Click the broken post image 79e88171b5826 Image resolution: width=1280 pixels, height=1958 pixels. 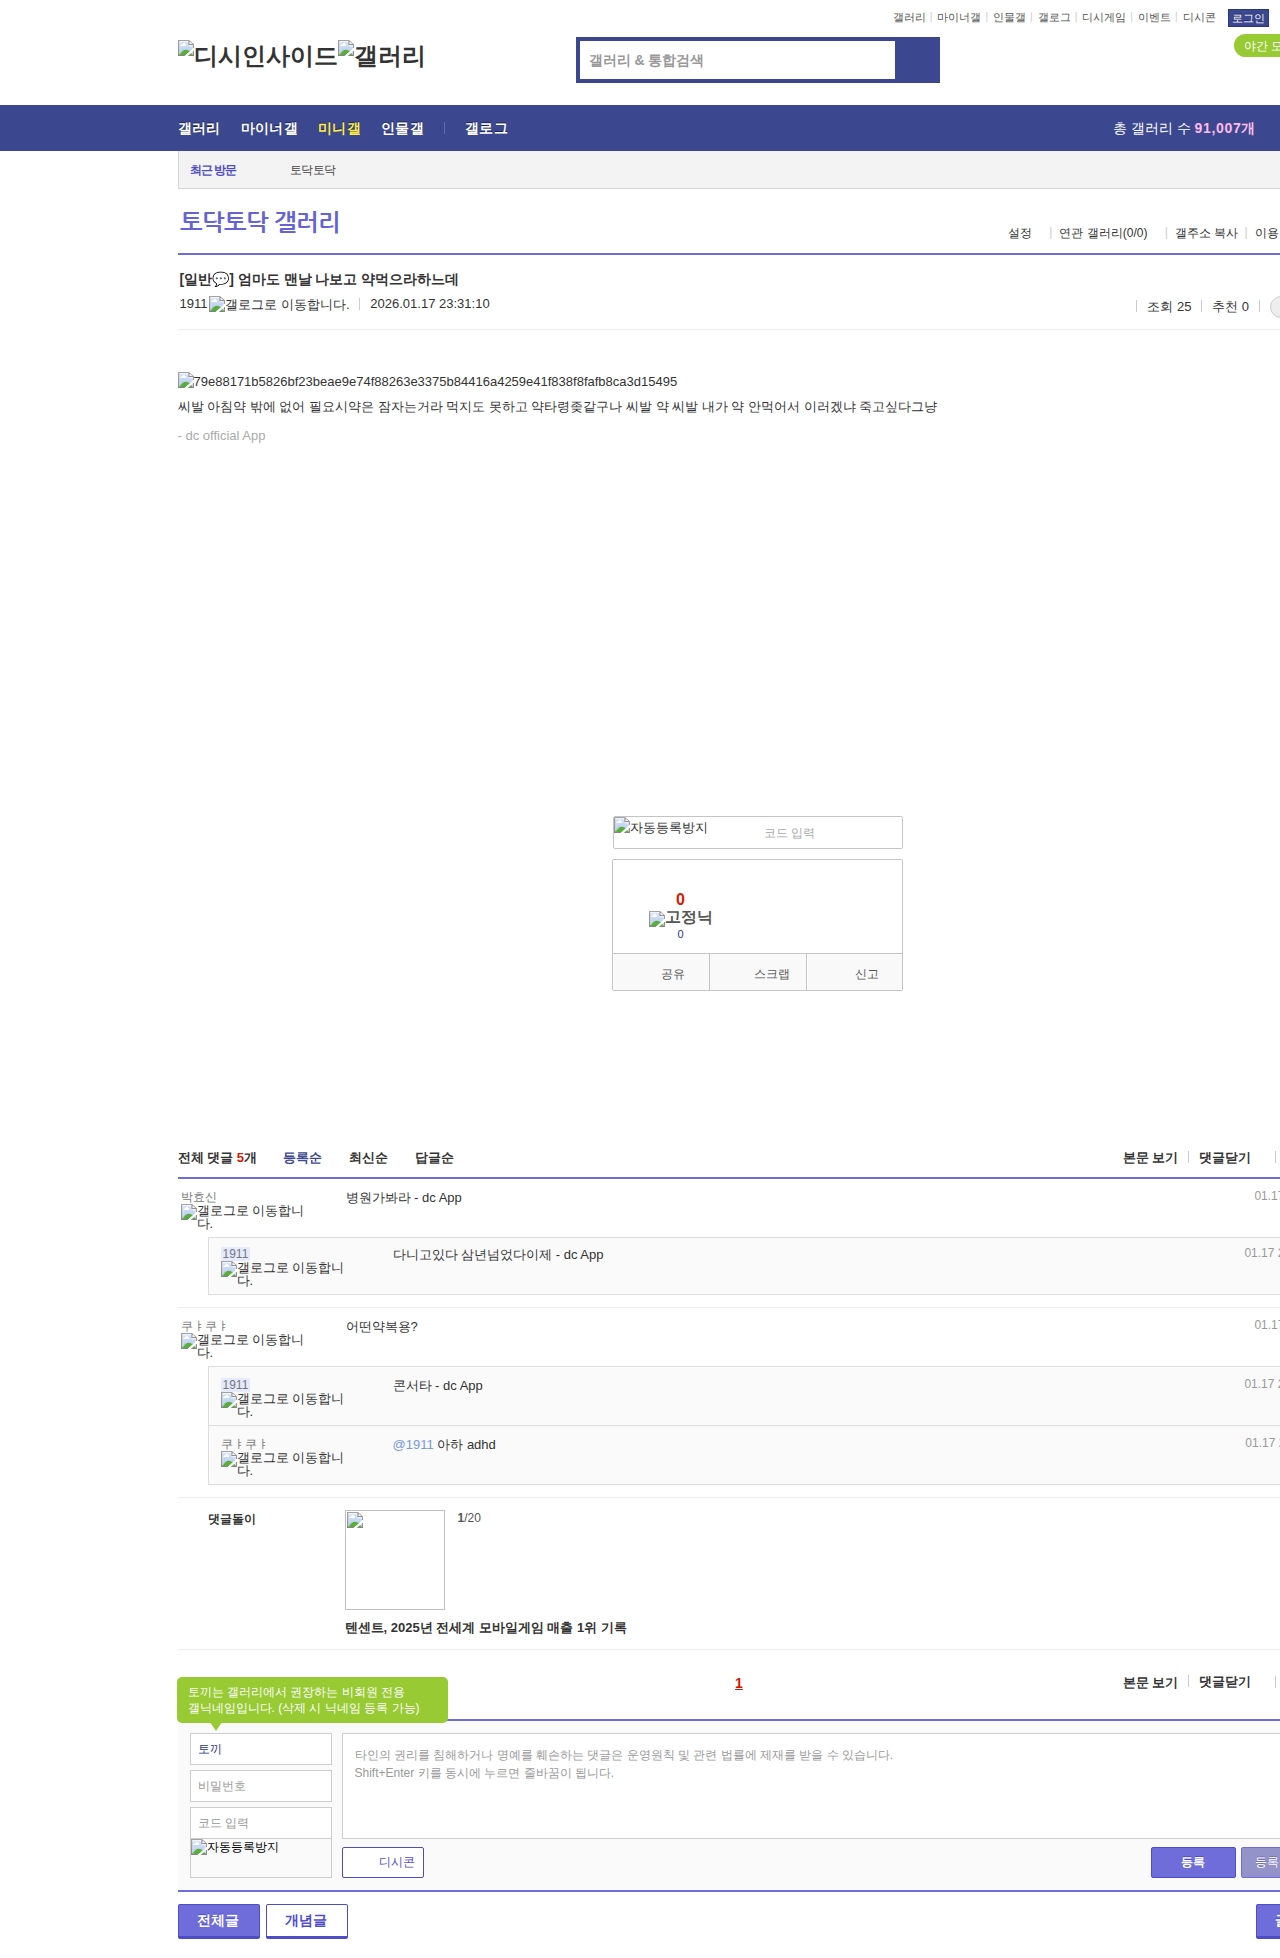[427, 381]
